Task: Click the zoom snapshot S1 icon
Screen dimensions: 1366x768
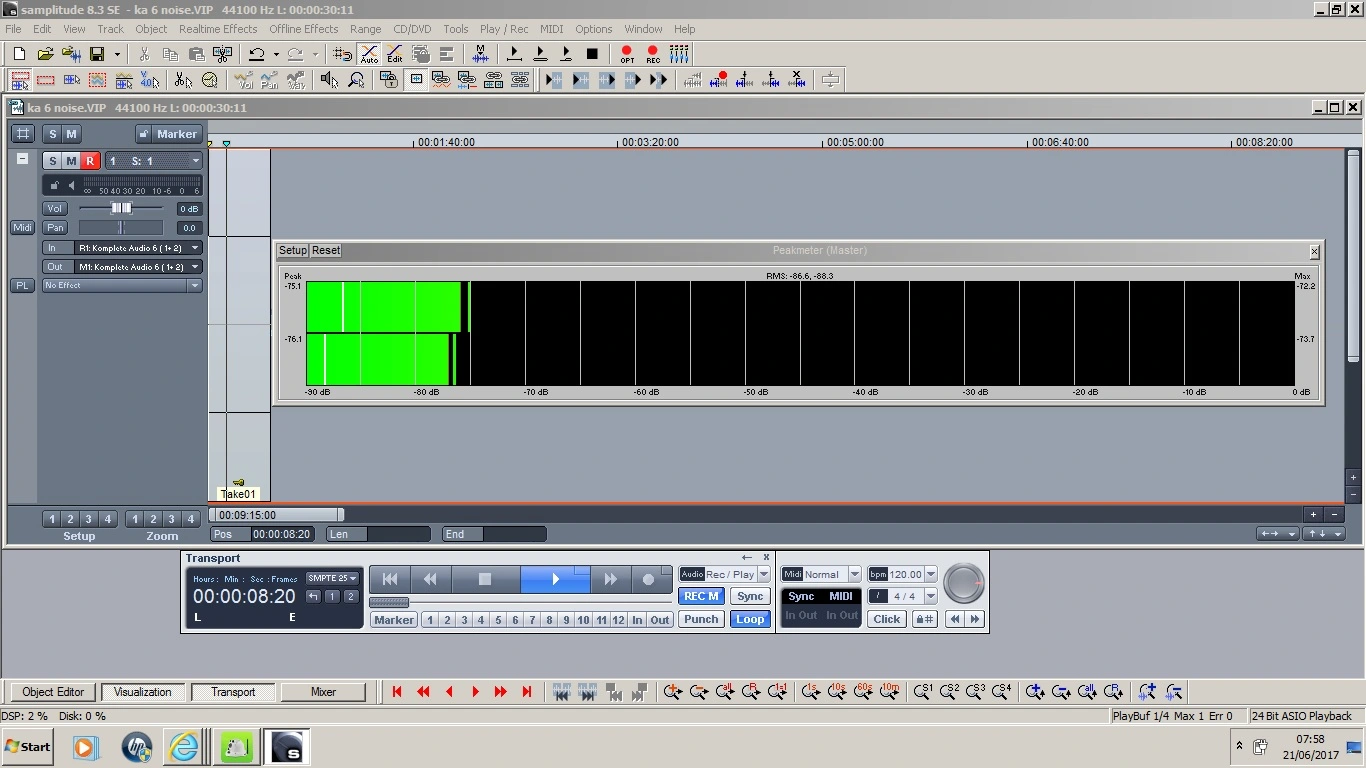Action: coord(923,691)
